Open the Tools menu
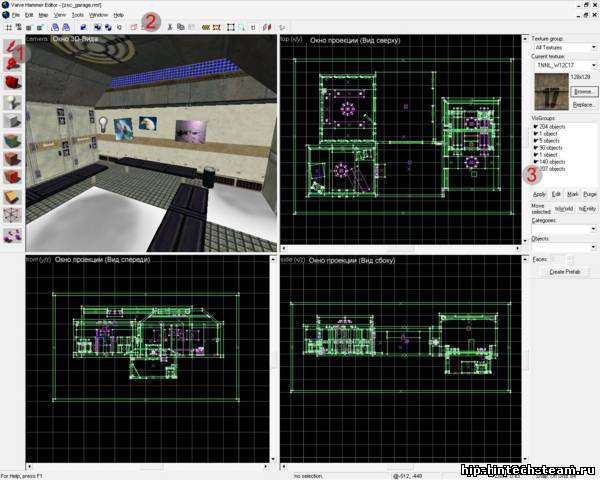This screenshot has height=480, width=600. (x=77, y=15)
